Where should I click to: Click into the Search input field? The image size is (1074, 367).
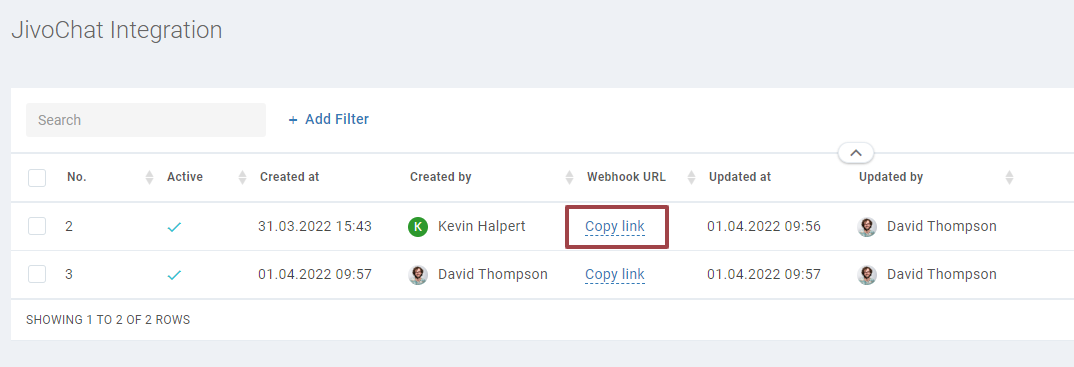[x=146, y=120]
